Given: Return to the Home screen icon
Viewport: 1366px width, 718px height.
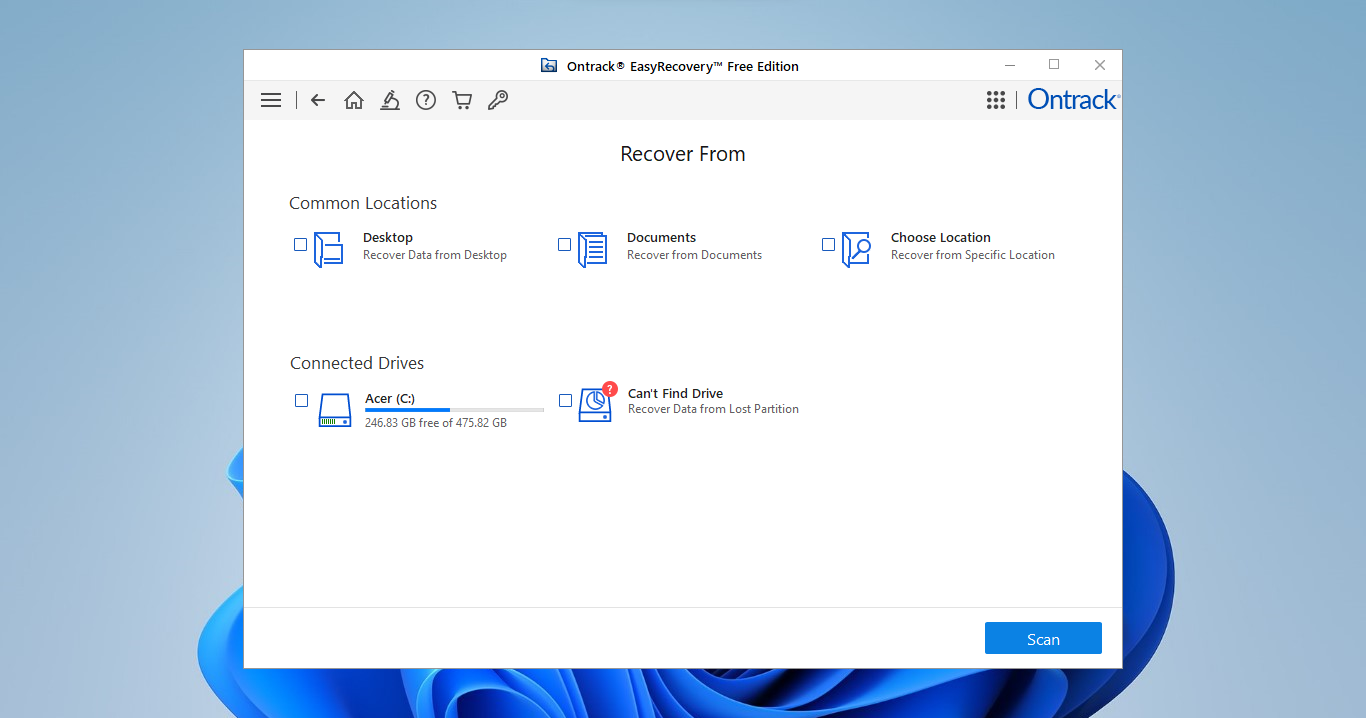Looking at the screenshot, I should (x=353, y=100).
